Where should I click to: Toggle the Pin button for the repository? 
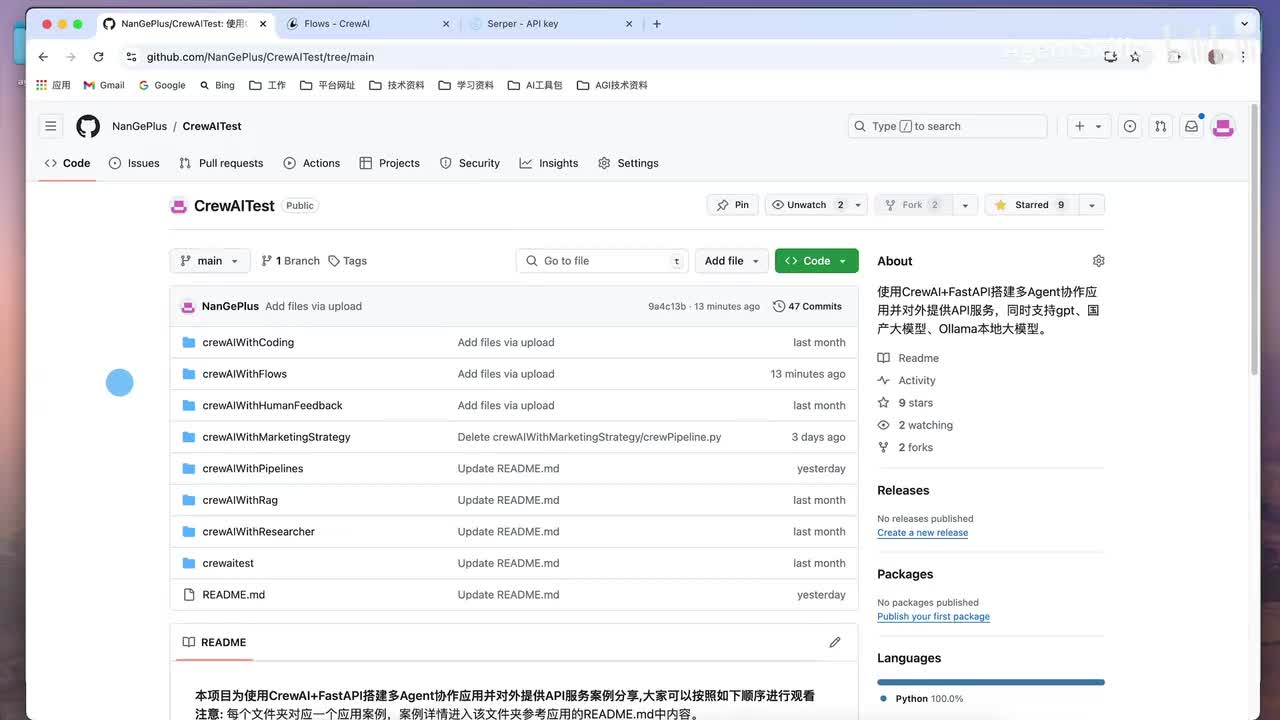click(733, 205)
